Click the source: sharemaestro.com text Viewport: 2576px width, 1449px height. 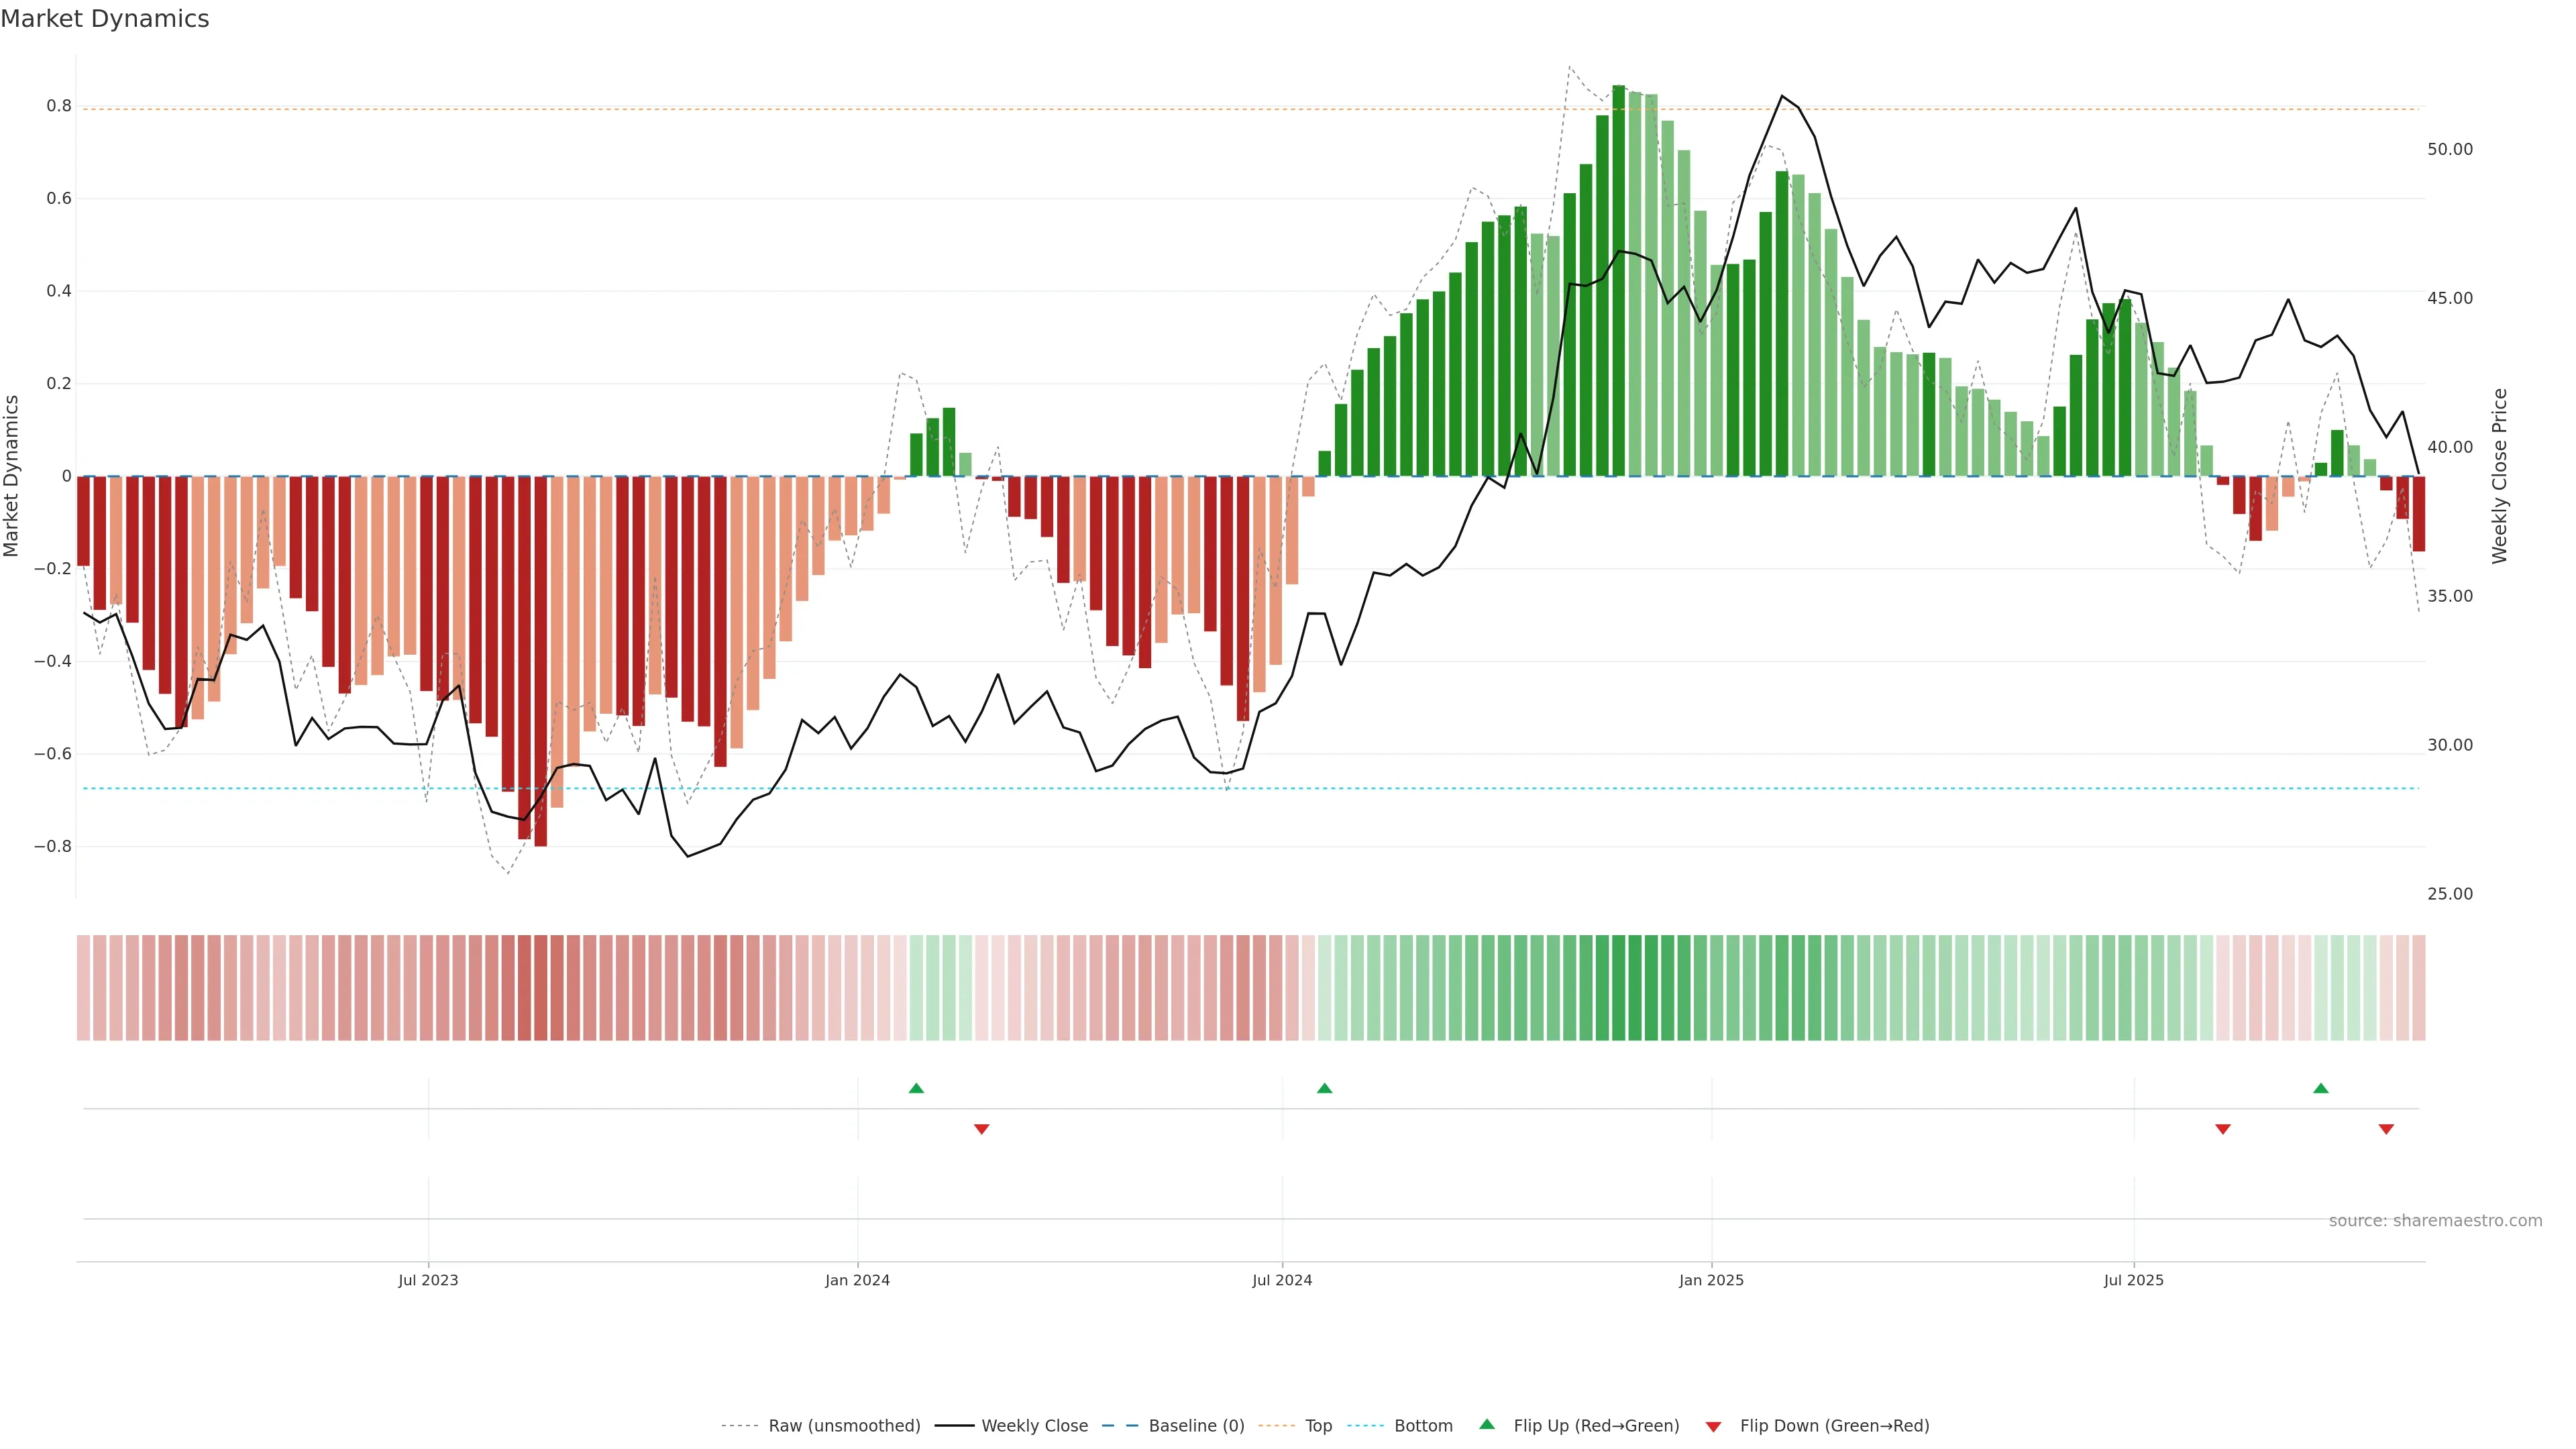point(2435,1220)
